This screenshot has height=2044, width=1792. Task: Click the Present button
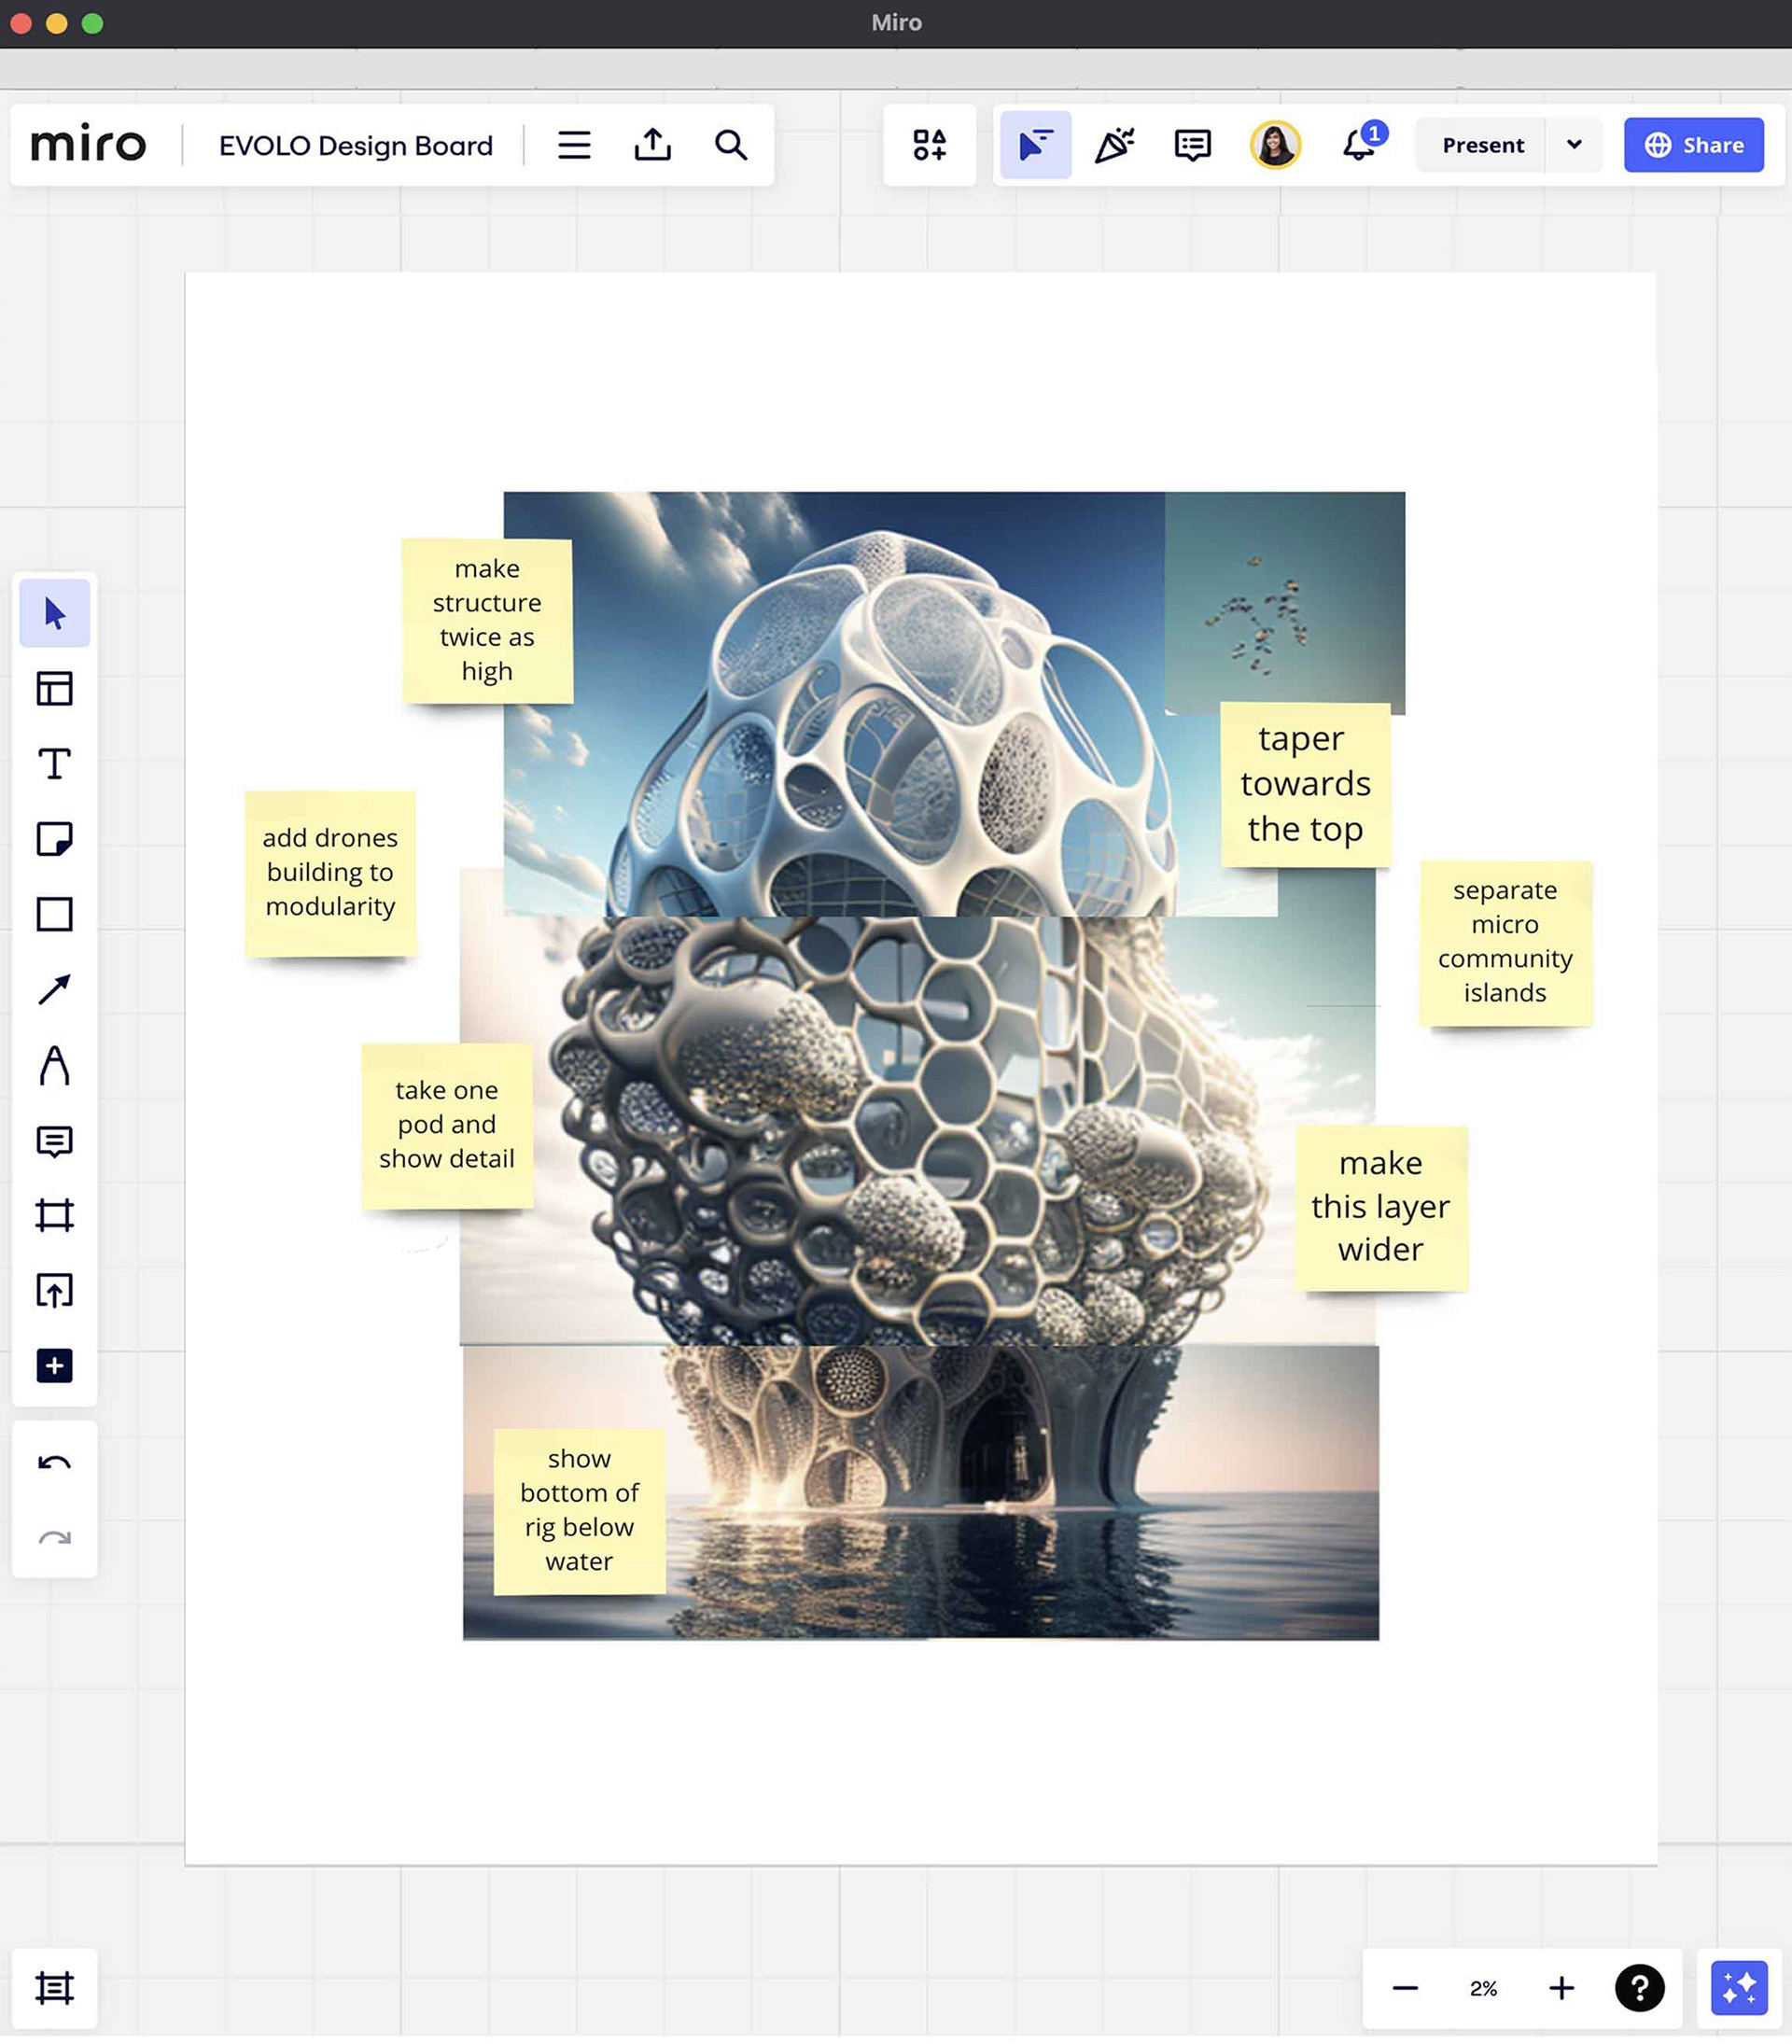[x=1482, y=145]
